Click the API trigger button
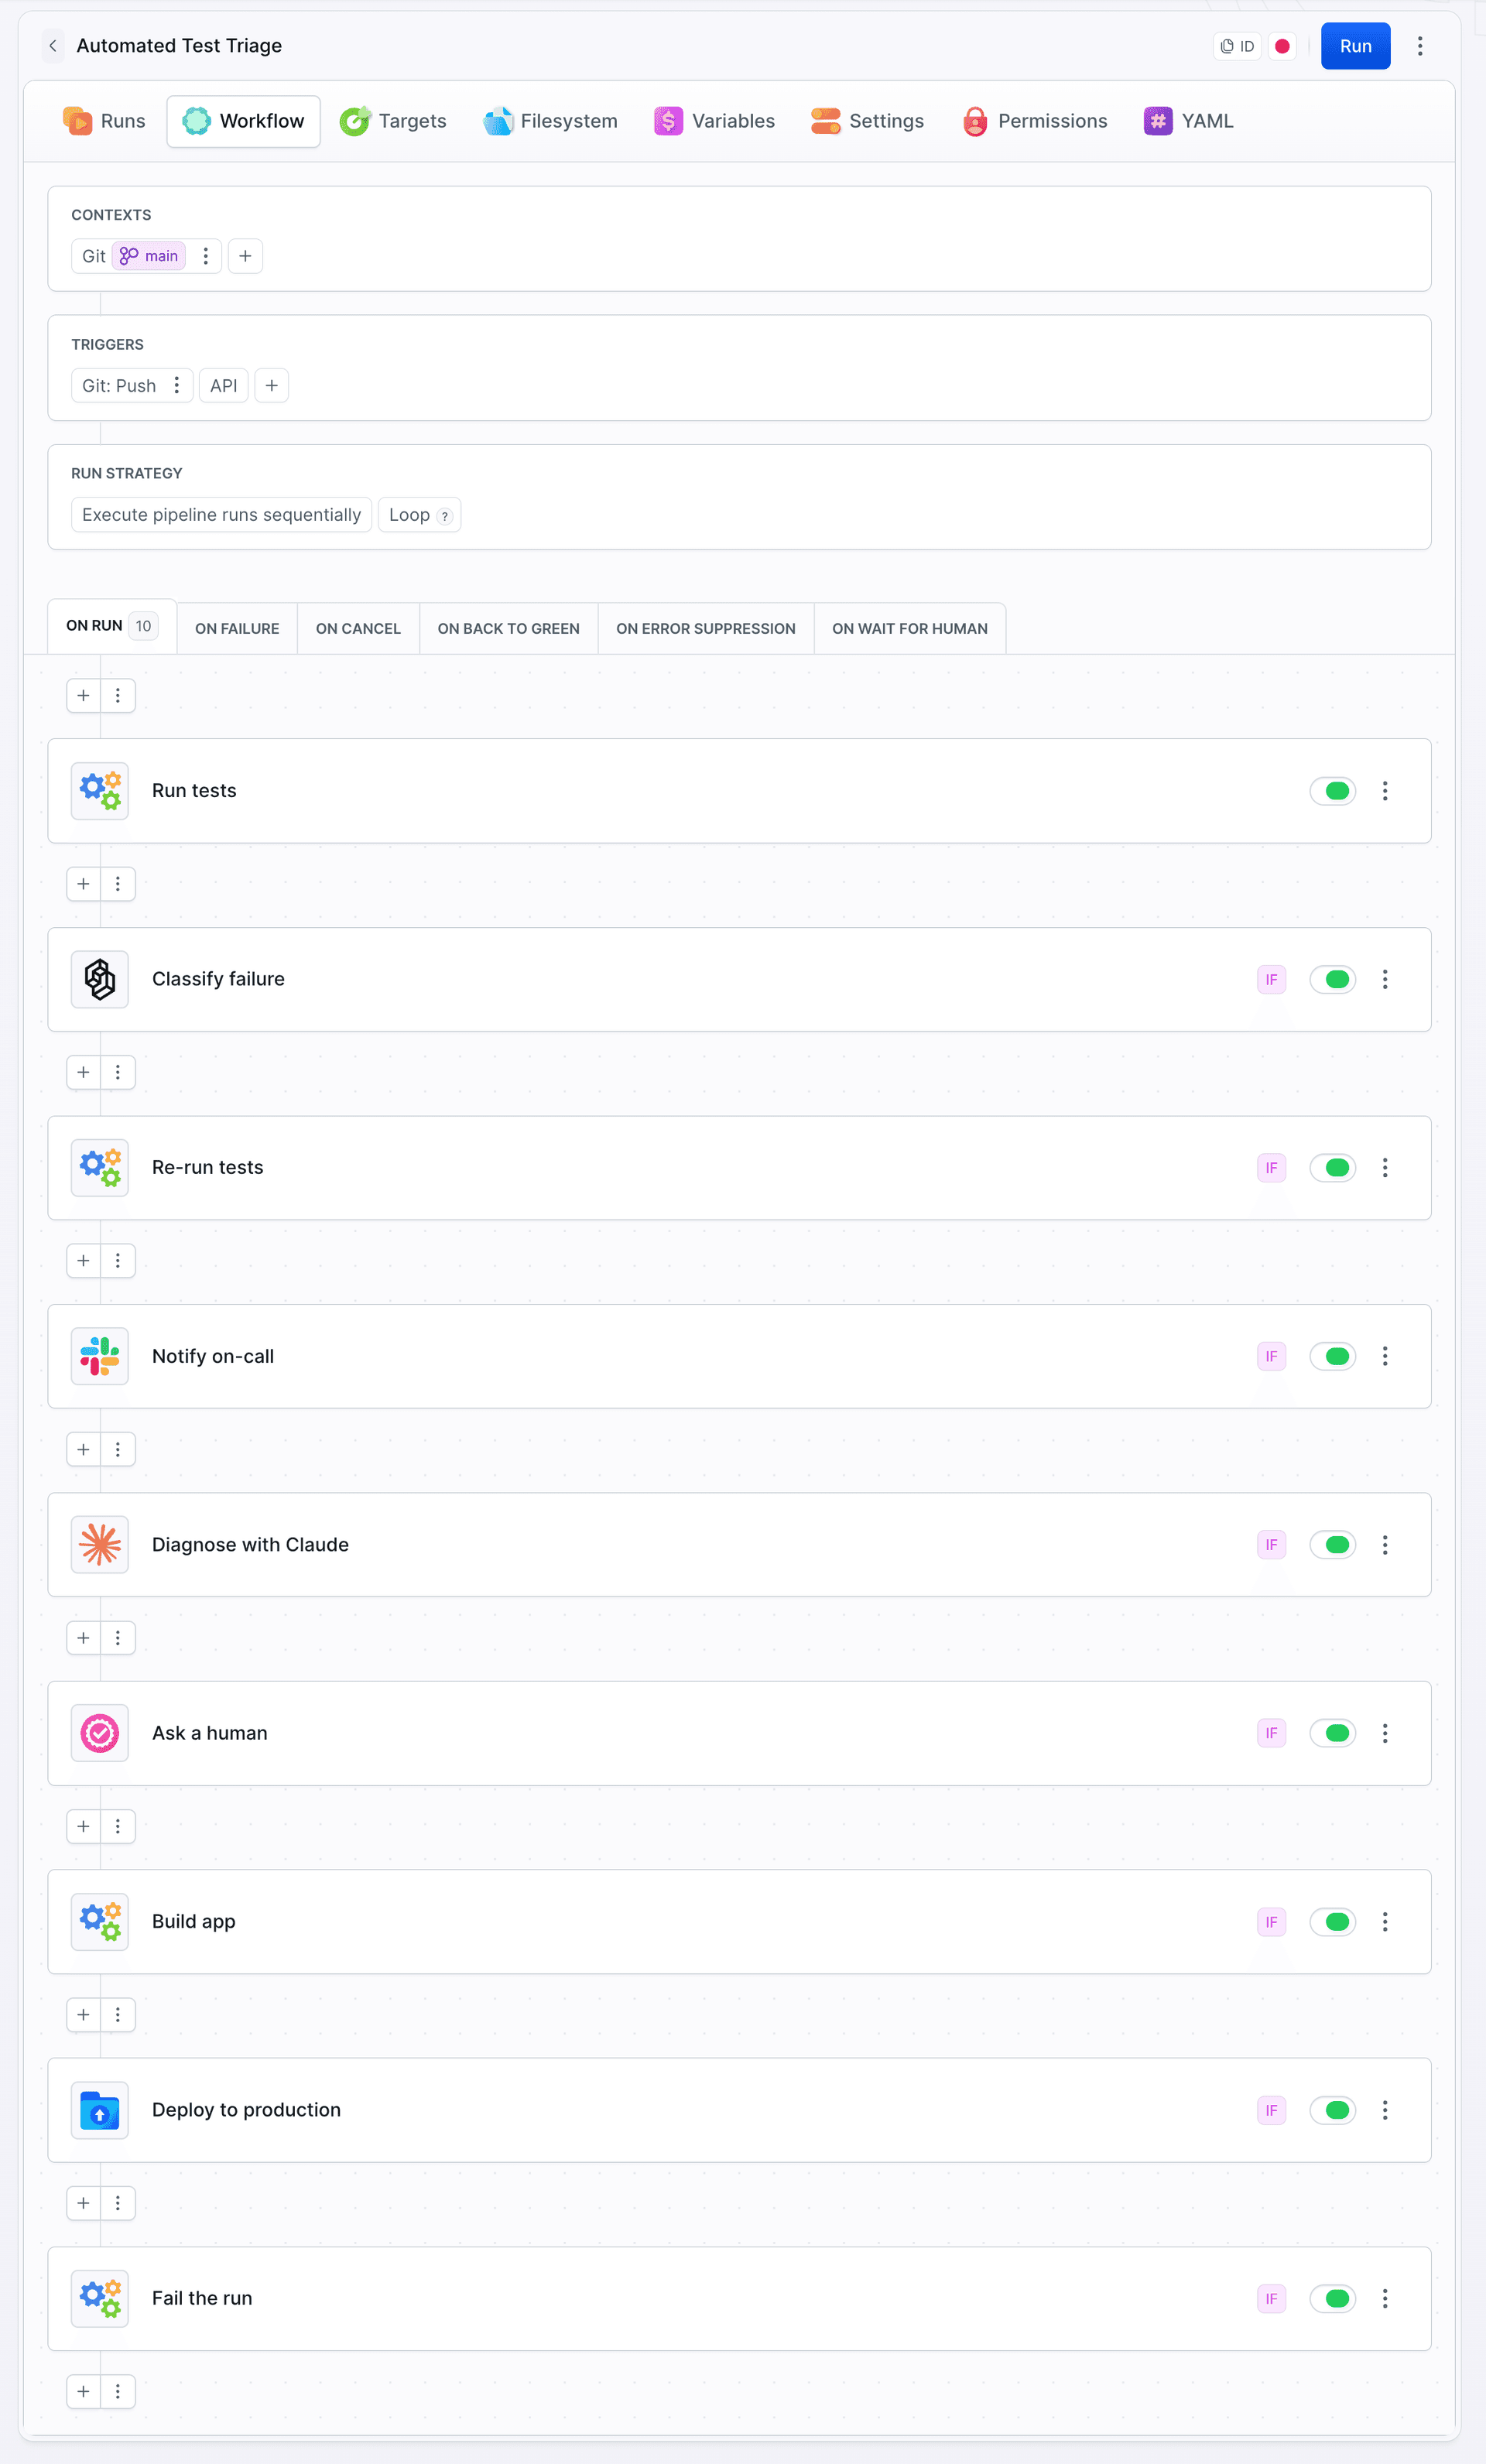Screen dimensions: 1486x2464 coord(223,385)
